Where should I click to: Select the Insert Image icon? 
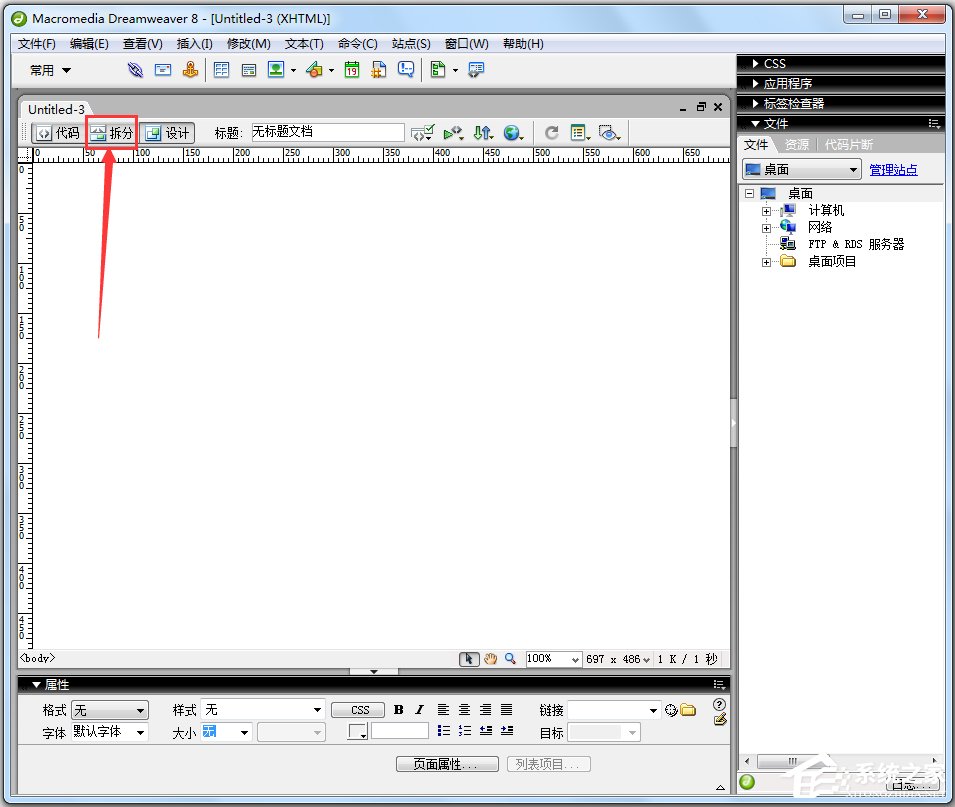click(275, 69)
